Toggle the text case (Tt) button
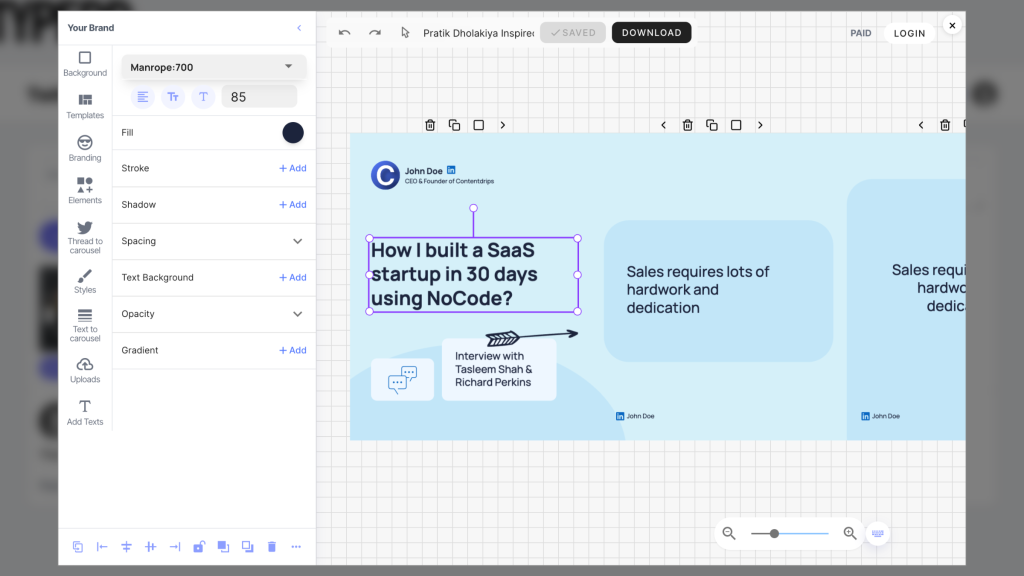 coord(173,97)
